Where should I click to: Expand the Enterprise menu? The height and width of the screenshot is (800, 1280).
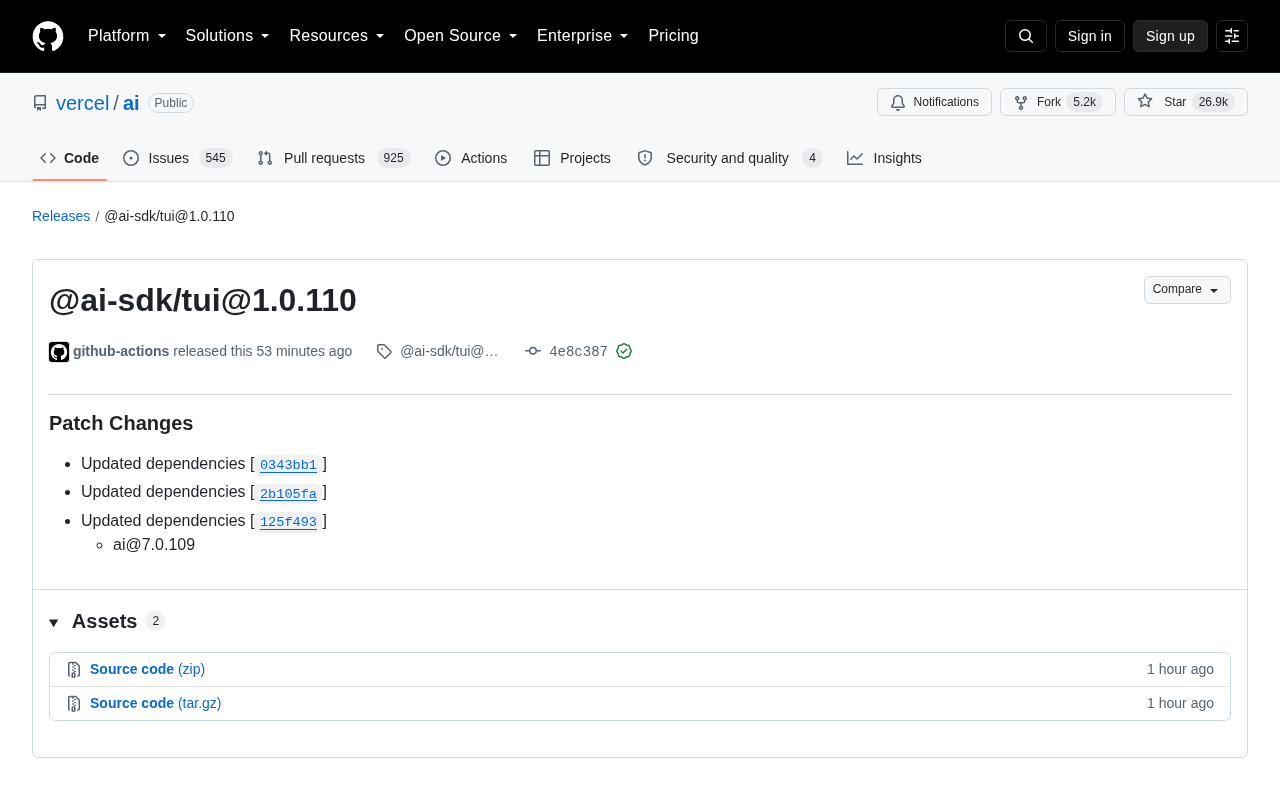(x=583, y=36)
